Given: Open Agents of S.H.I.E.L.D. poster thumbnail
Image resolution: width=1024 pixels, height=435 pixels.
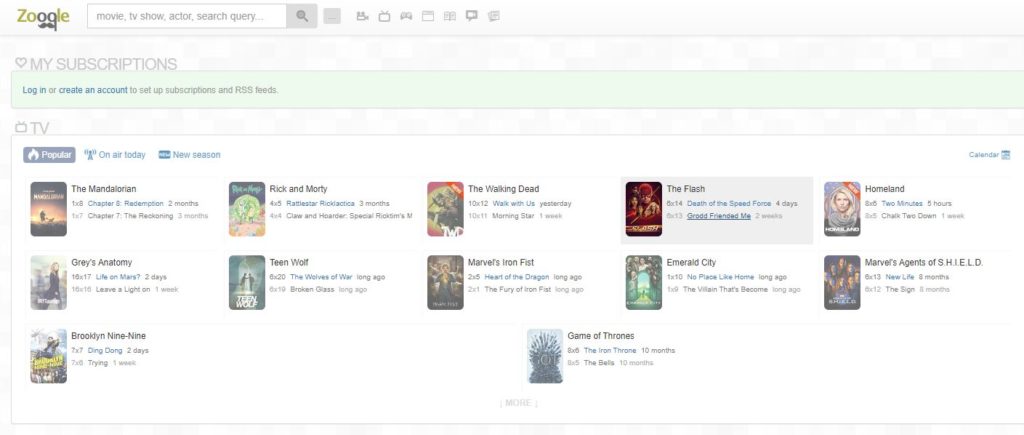Looking at the screenshot, I should [x=842, y=282].
